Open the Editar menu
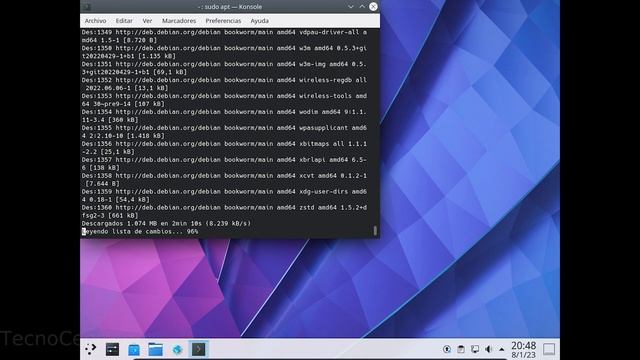Viewport: 640px width, 360px height. point(124,21)
